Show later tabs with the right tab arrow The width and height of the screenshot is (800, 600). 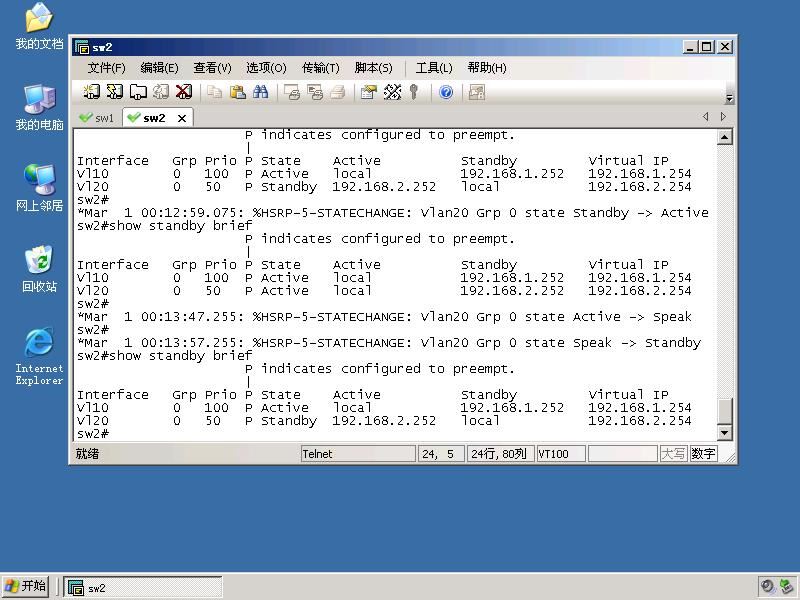723,117
